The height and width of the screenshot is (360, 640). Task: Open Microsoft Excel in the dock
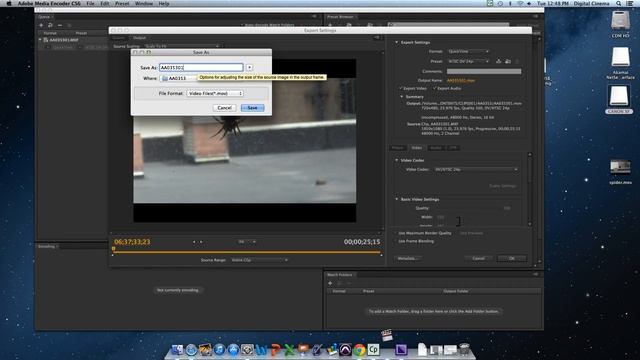(x=289, y=350)
